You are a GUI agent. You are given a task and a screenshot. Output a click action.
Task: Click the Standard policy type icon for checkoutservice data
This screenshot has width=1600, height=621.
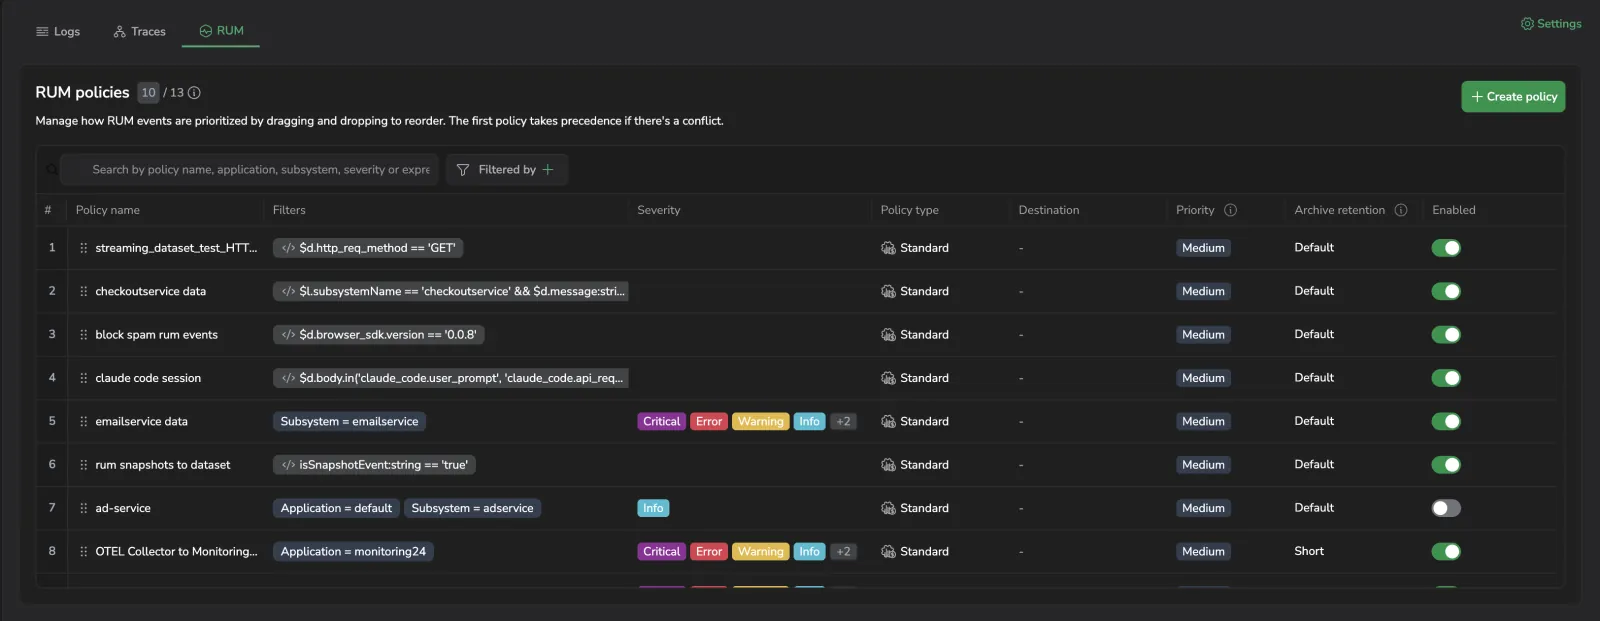click(x=888, y=291)
